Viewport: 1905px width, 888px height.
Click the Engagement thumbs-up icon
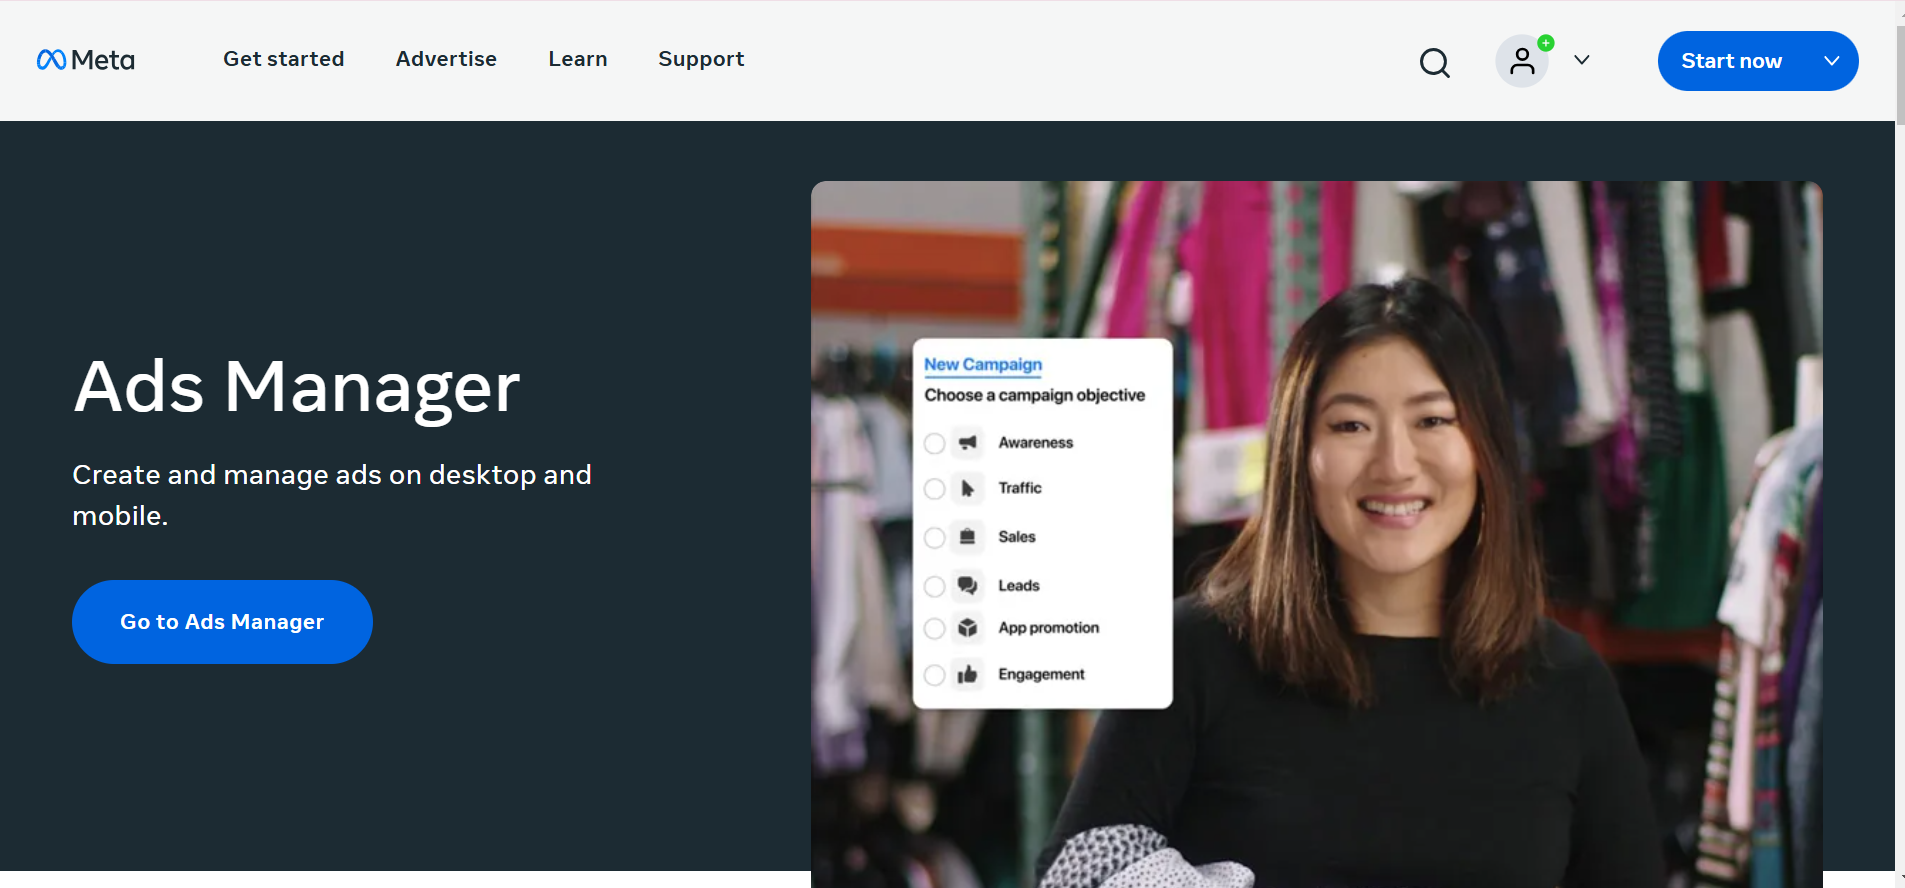coord(967,675)
